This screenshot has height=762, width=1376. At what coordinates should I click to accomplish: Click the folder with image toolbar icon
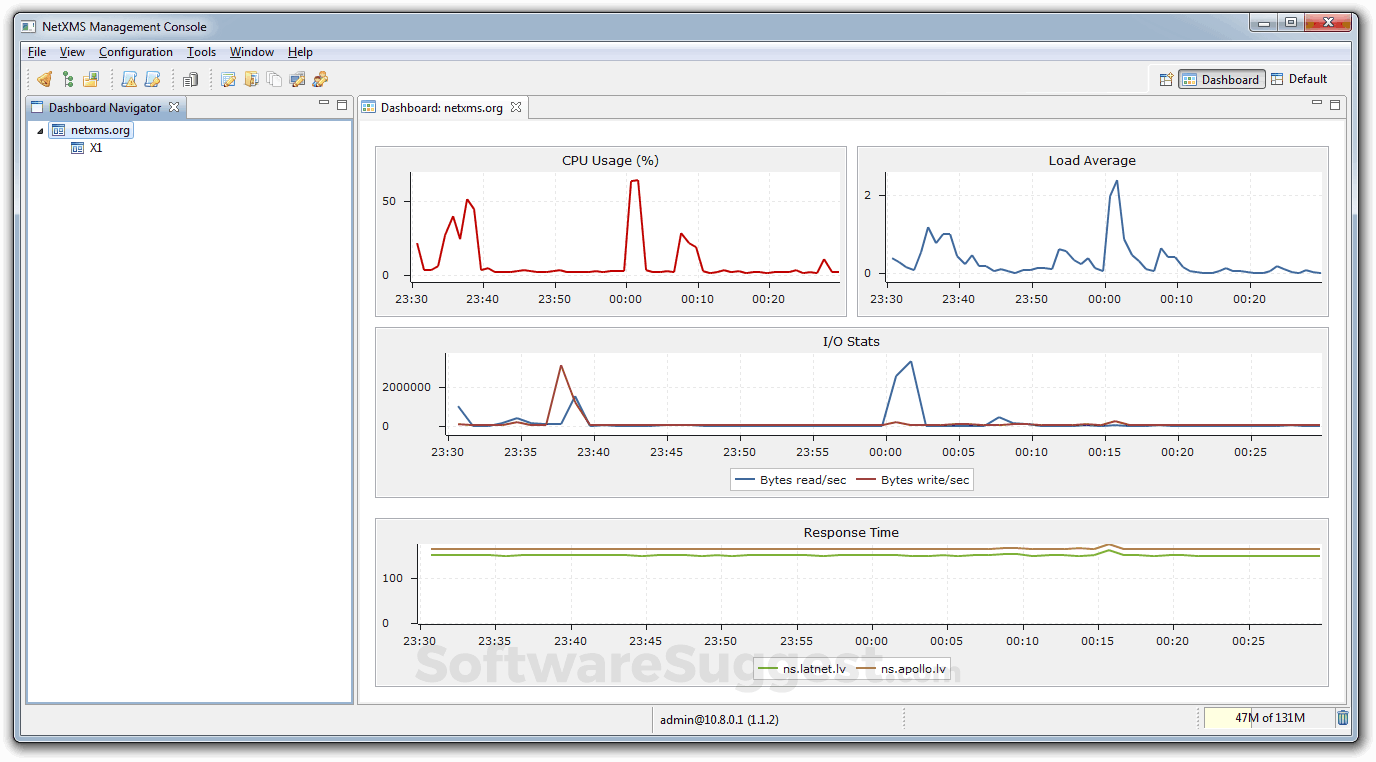(x=91, y=79)
